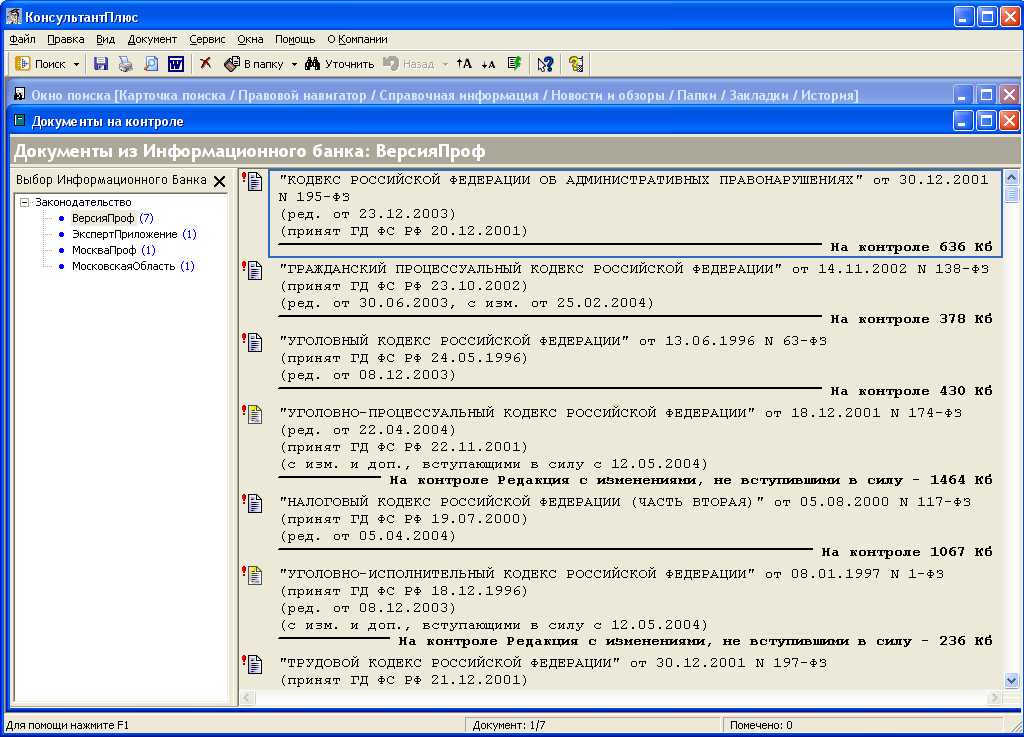The height and width of the screenshot is (737, 1024).
Task: Click icon beside Кодекс об административных правонарушениях
Action: (253, 181)
